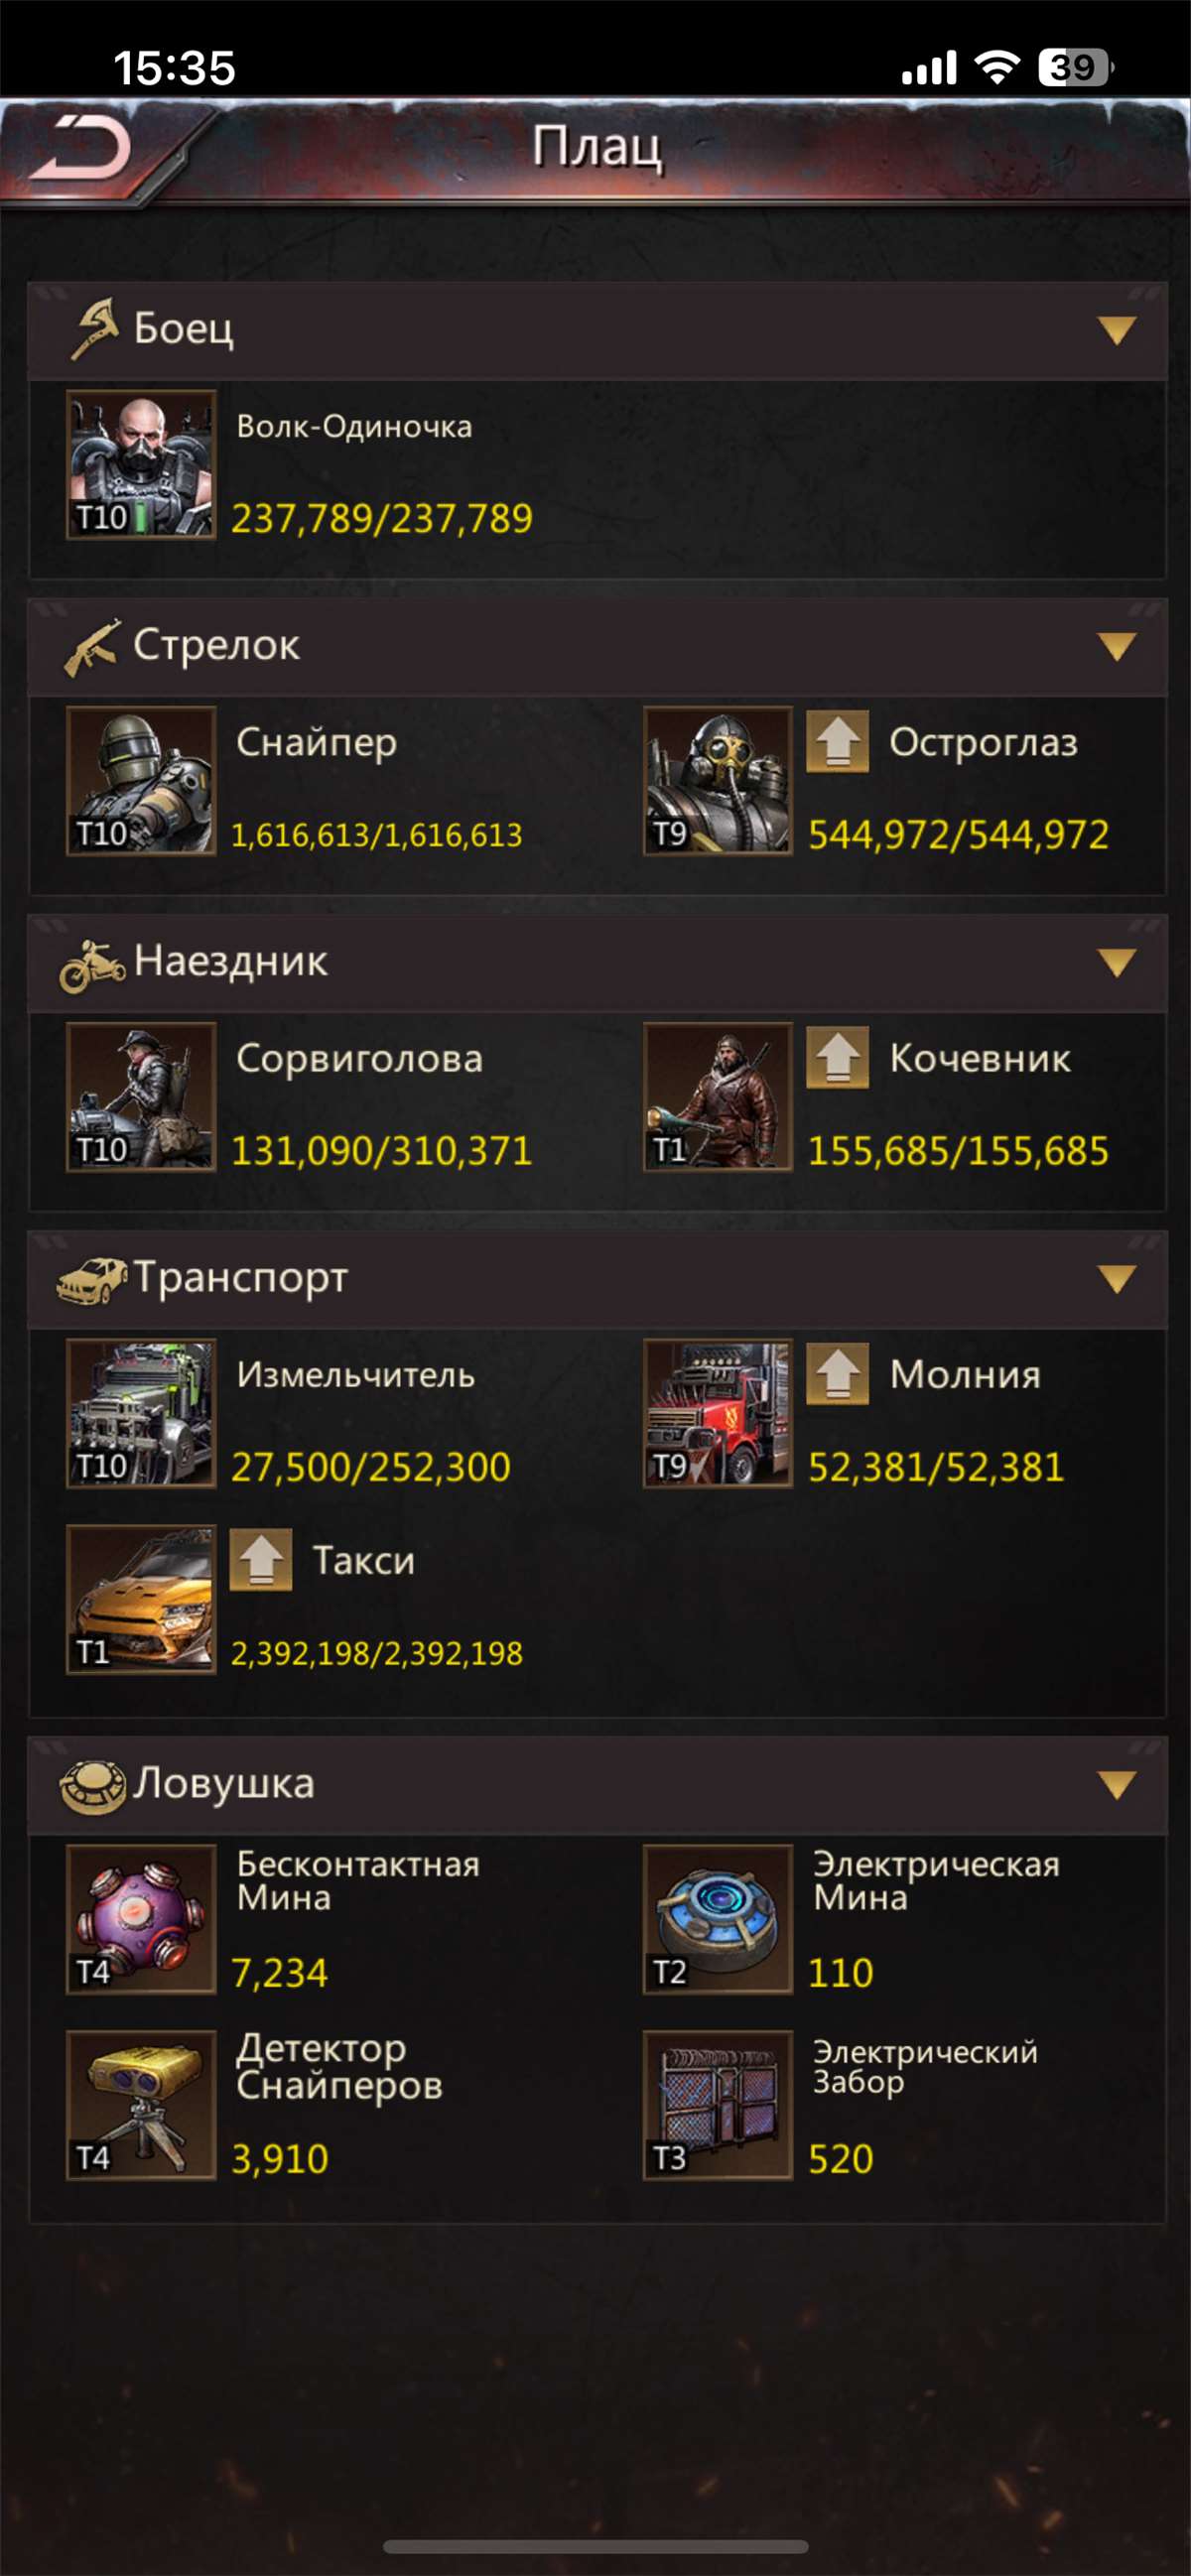Open the Сорвиголова T10 rider portrait
The height and width of the screenshot is (2576, 1191).
[141, 1097]
